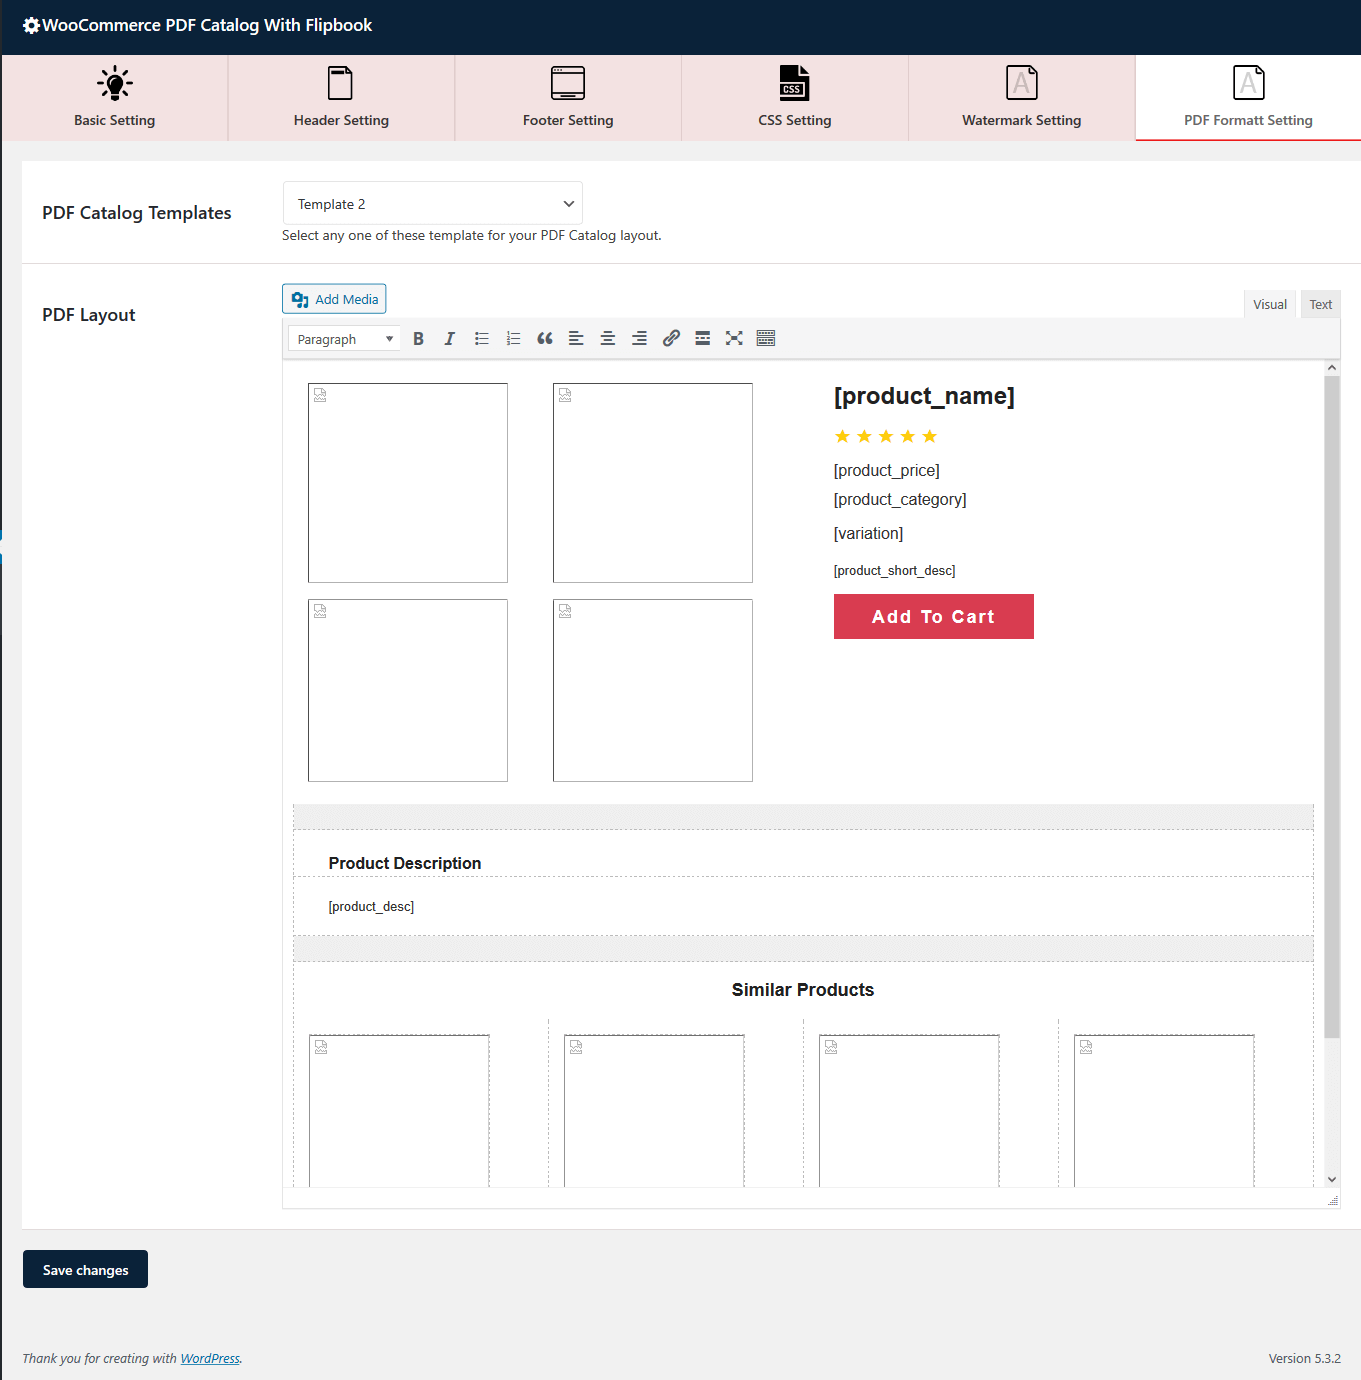Image resolution: width=1361 pixels, height=1380 pixels.
Task: Click the [product_category] placeholder text
Action: point(900,500)
